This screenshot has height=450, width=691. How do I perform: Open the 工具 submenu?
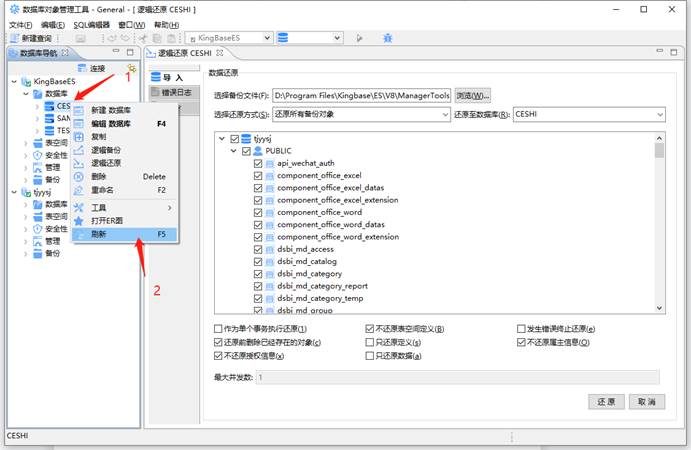[x=125, y=208]
